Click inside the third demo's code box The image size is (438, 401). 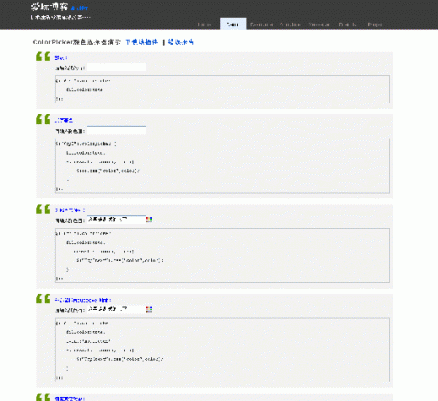pos(222,255)
